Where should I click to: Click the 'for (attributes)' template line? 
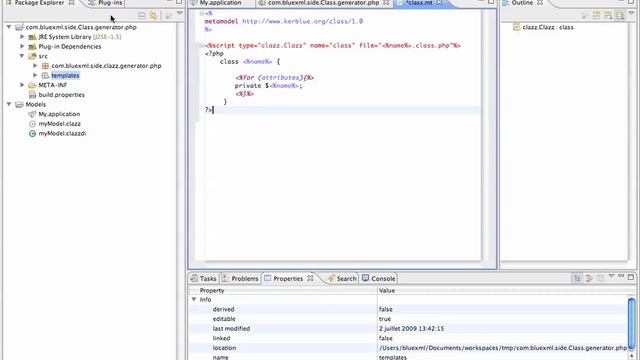(274, 78)
